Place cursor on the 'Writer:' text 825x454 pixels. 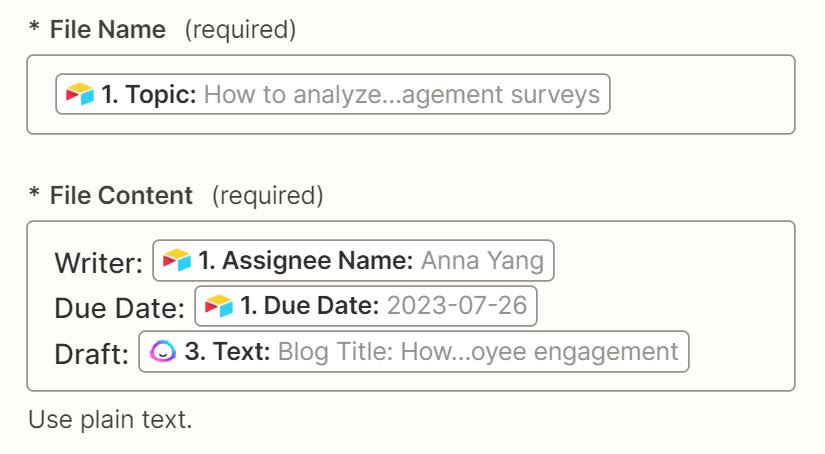(98, 262)
